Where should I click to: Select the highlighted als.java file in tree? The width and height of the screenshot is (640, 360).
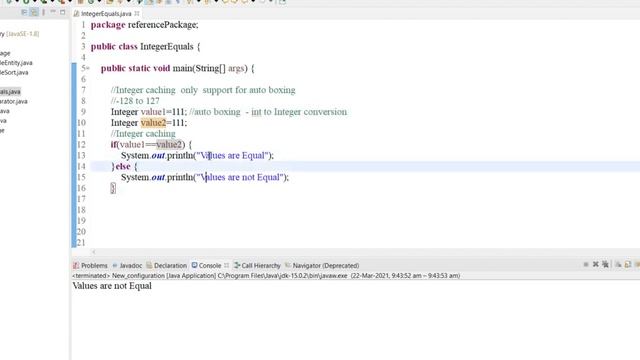pyautogui.click(x=10, y=92)
